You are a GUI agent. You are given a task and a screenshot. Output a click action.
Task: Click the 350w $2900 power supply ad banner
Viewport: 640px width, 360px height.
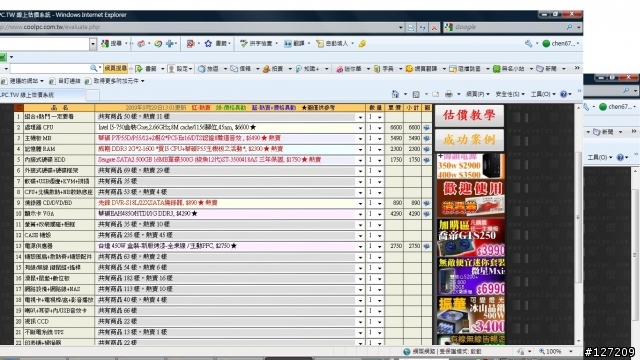(471, 166)
